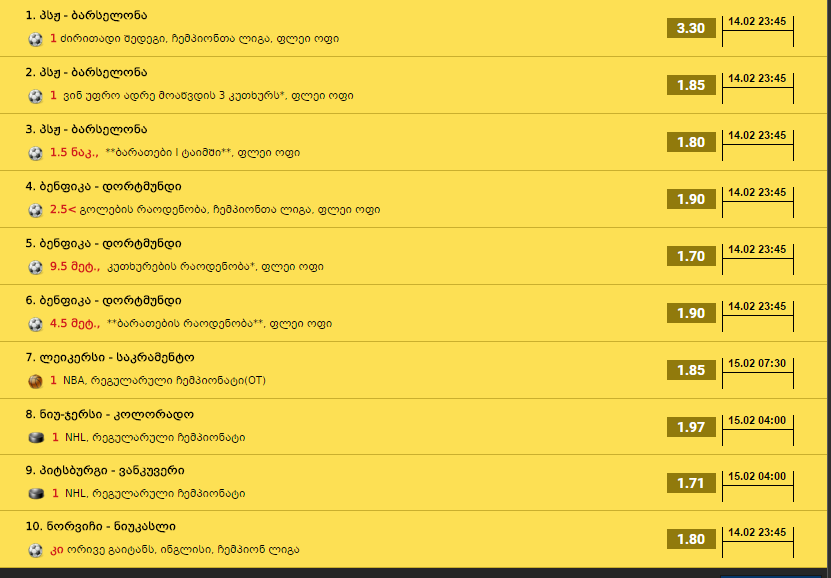Choose the 1.71 odds for the Pittsburgh match
The width and height of the screenshot is (831, 578).
[691, 483]
